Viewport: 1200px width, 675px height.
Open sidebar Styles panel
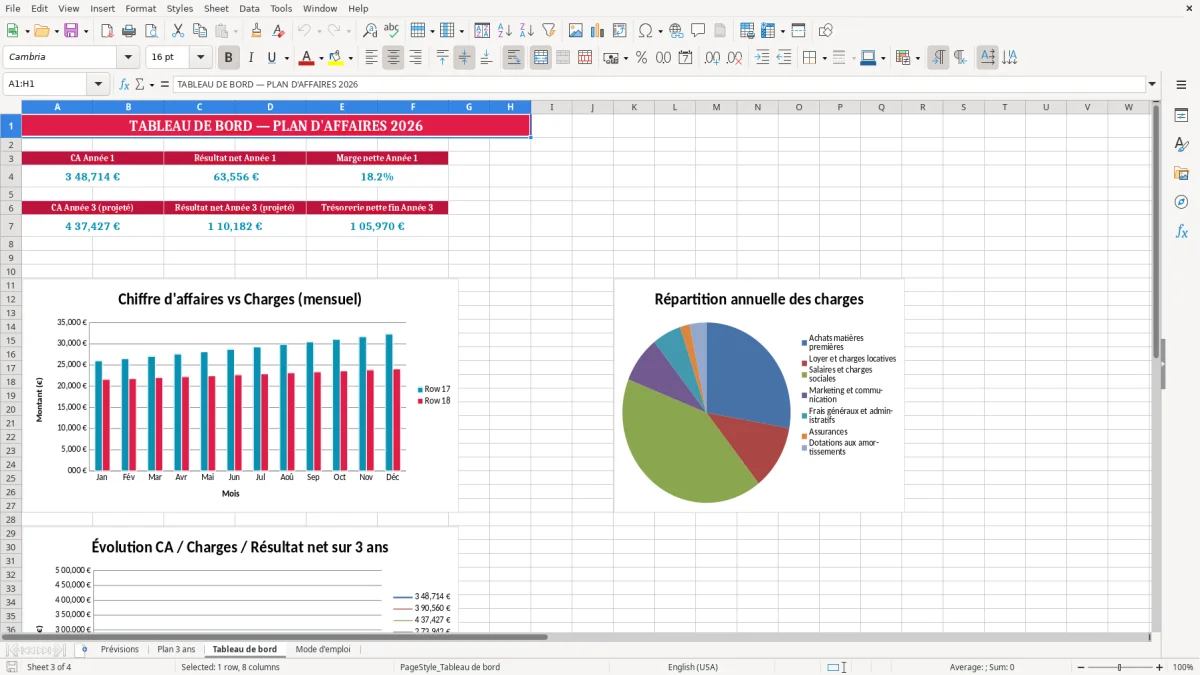[1181, 144]
